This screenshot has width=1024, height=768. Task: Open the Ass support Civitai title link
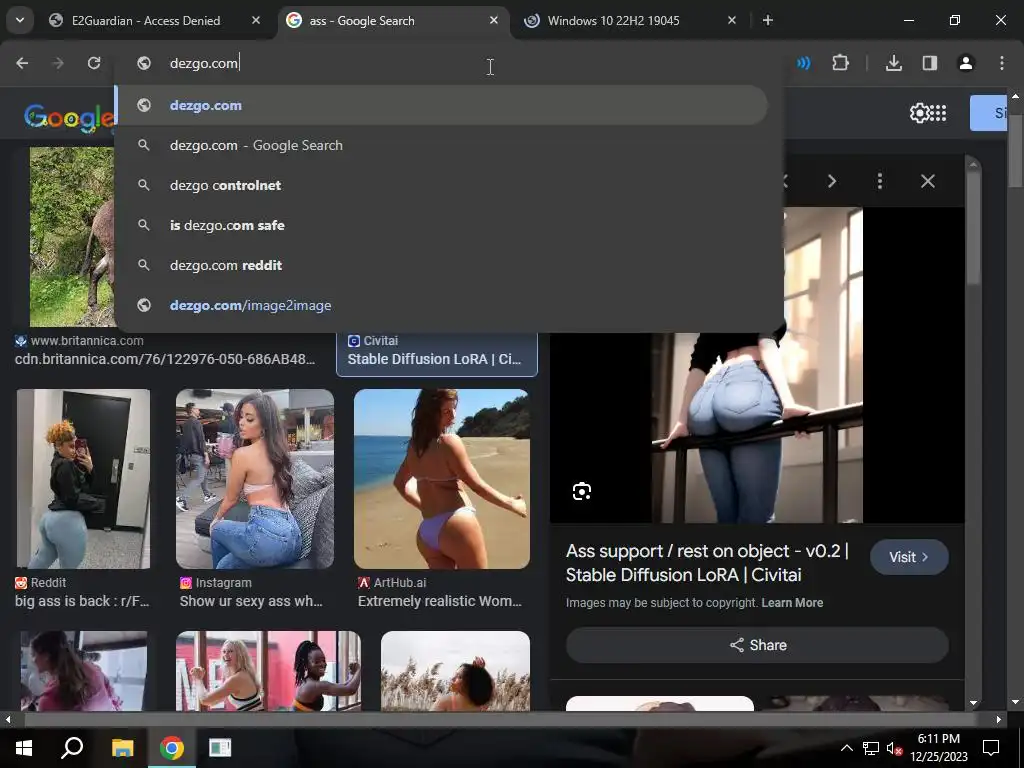coord(707,563)
